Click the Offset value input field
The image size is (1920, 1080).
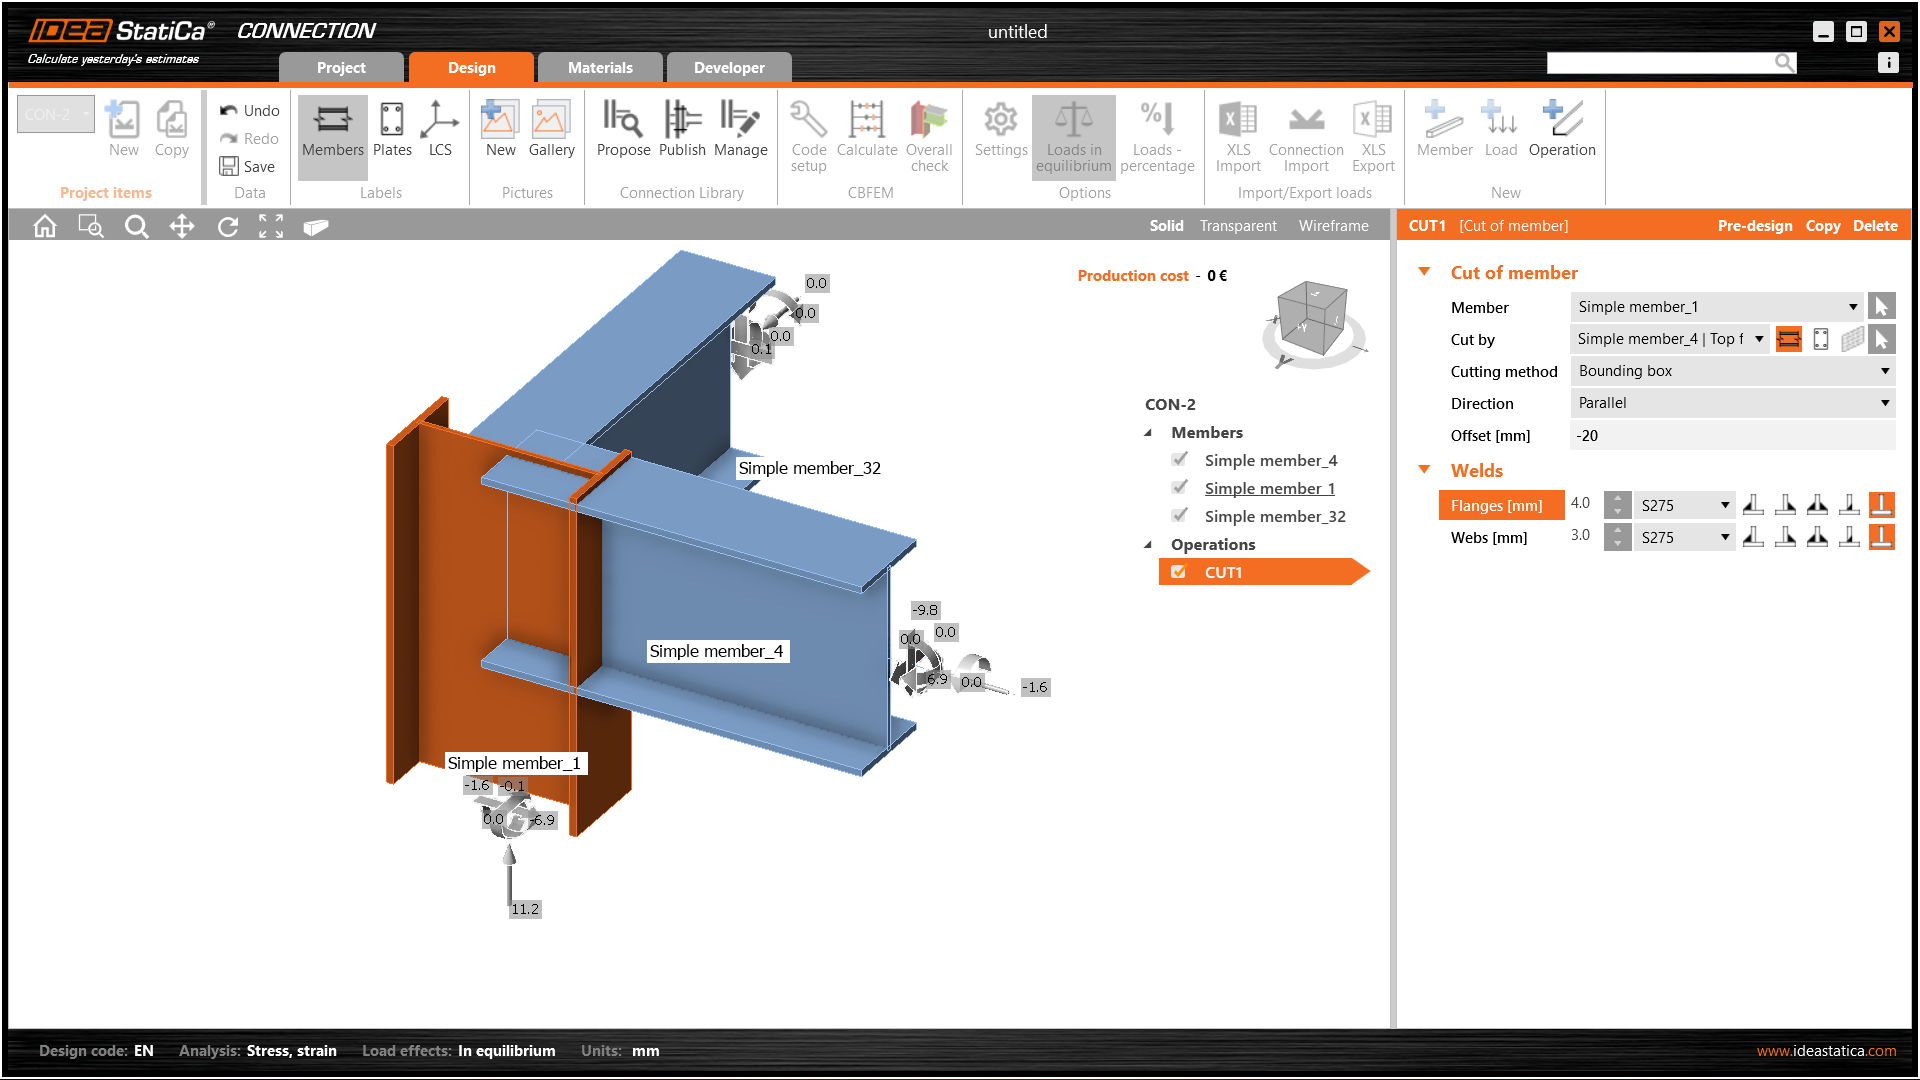[x=1732, y=436]
